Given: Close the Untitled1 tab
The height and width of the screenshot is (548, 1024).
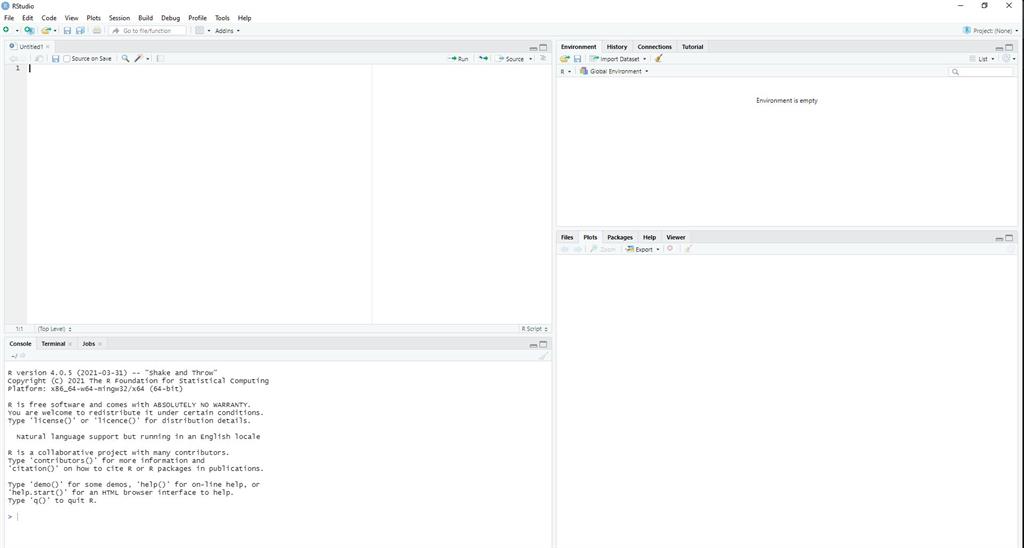Looking at the screenshot, I should tap(48, 46).
